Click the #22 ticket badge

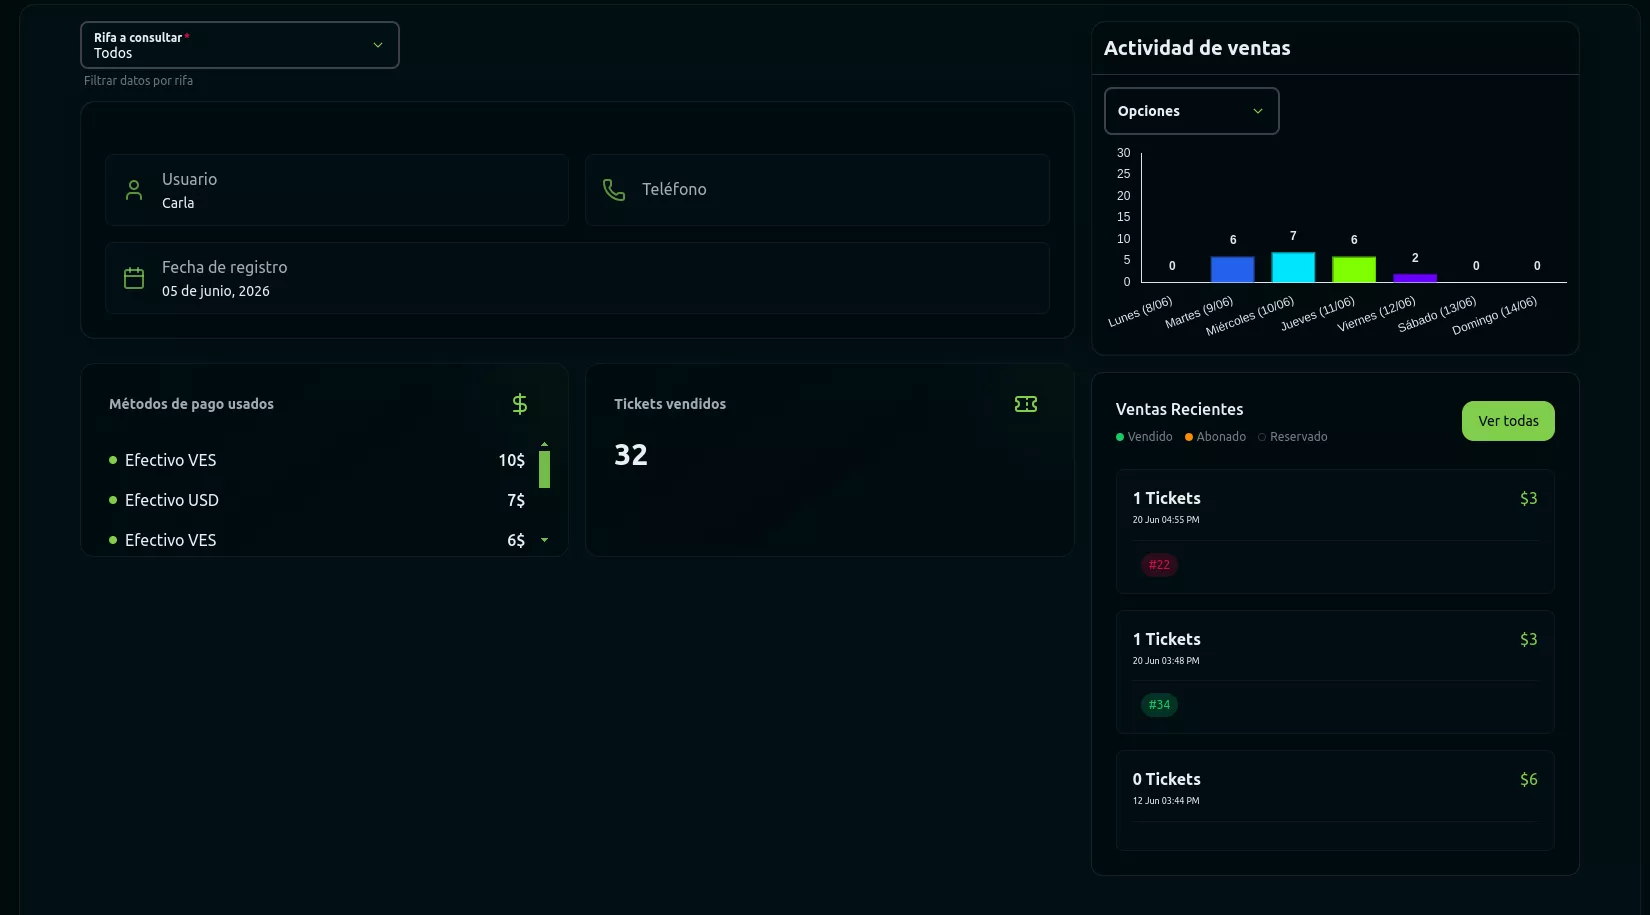(1159, 565)
